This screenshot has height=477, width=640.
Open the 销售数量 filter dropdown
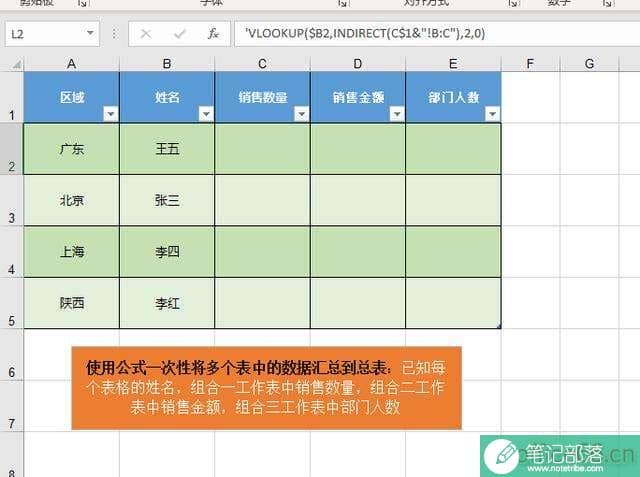click(302, 114)
